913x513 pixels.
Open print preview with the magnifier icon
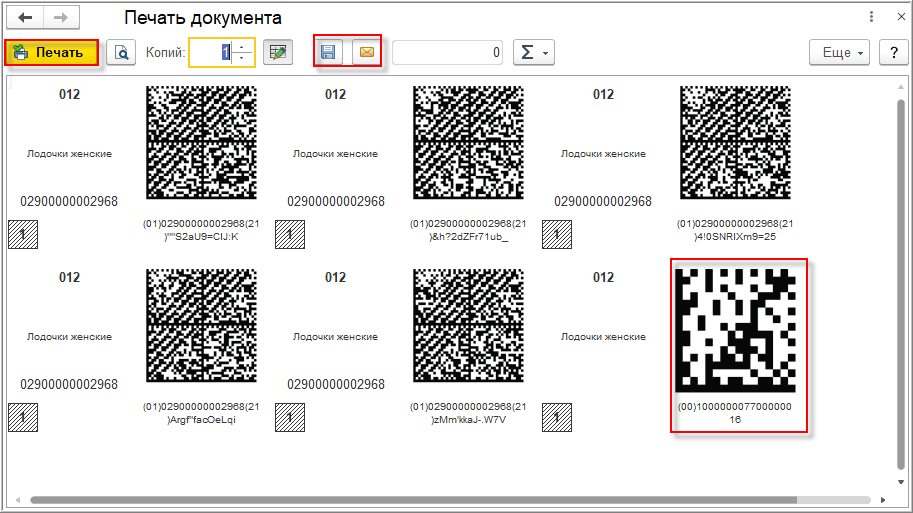[121, 52]
